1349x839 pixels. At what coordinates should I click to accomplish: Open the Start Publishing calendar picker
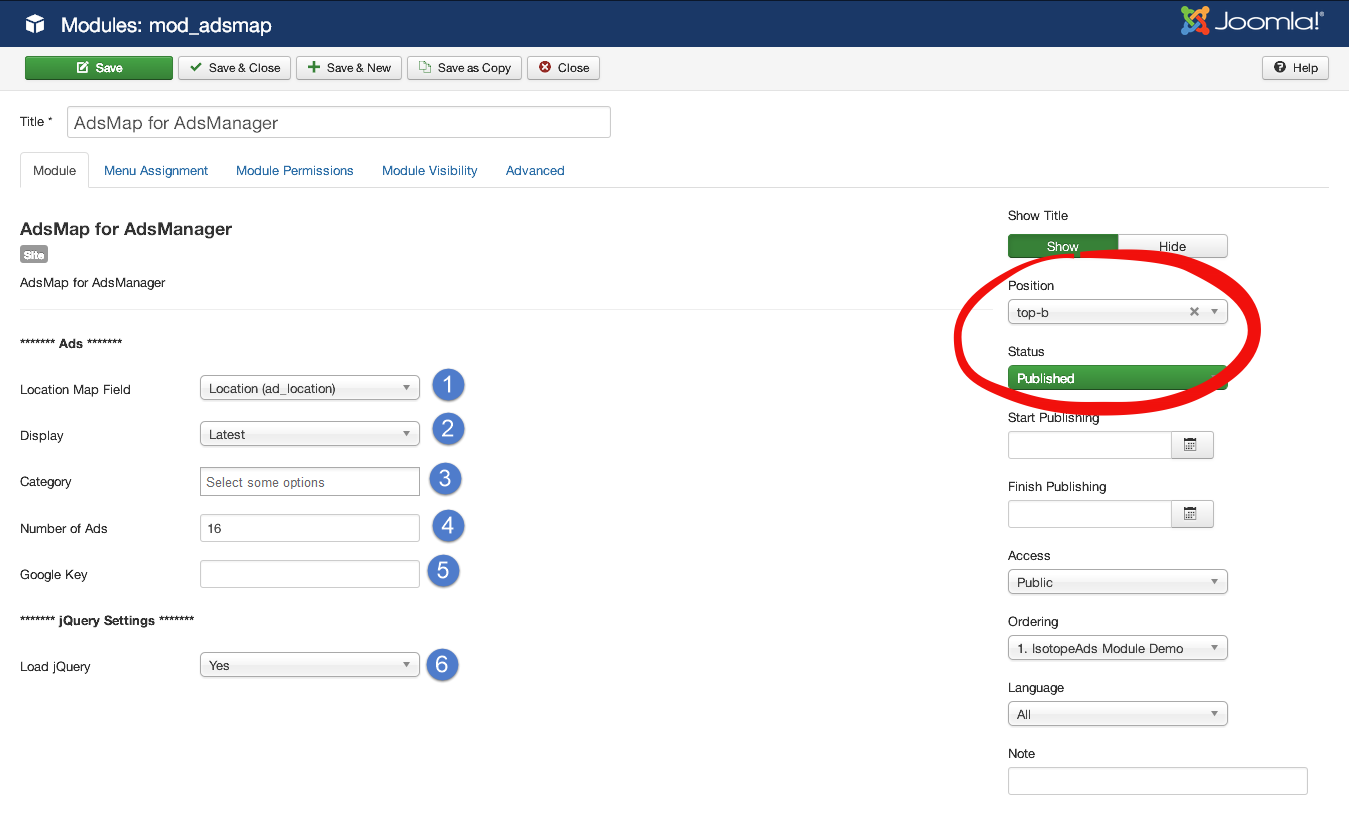click(1192, 444)
